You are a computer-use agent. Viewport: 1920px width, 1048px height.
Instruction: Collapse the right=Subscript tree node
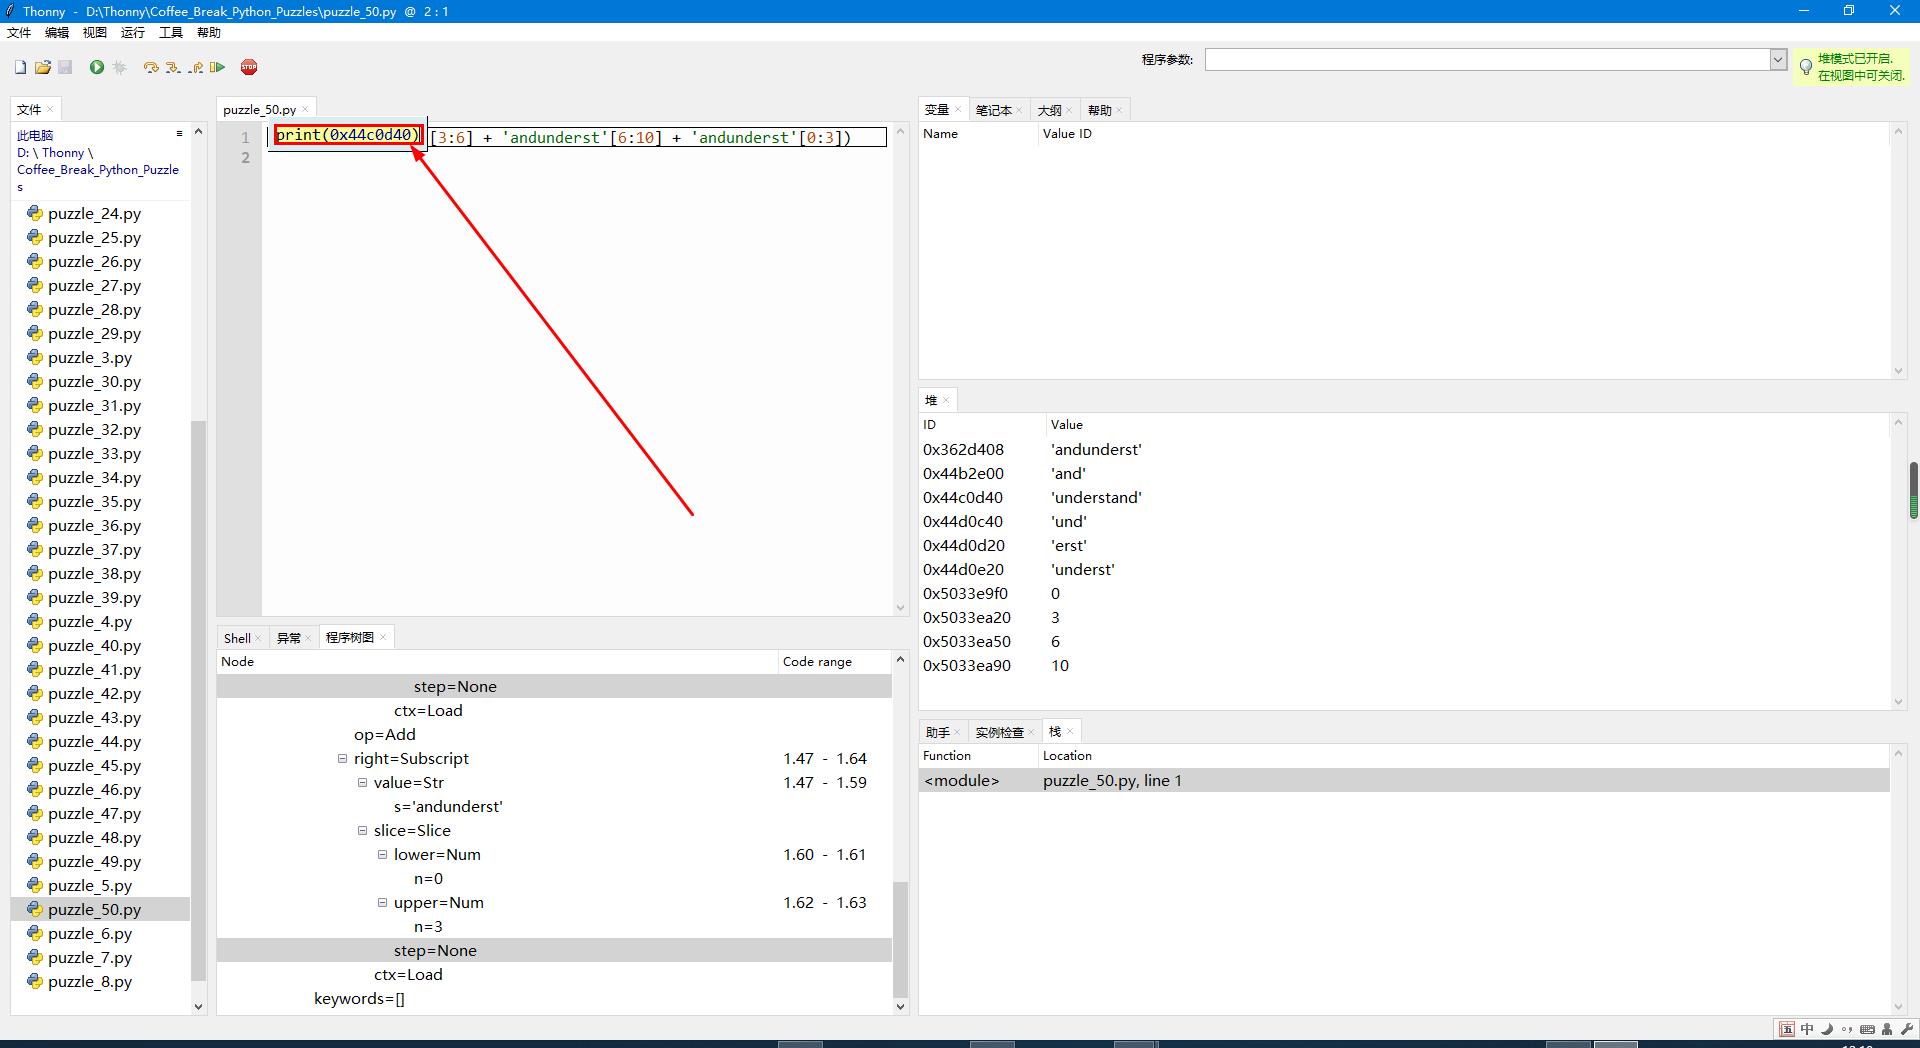[343, 759]
